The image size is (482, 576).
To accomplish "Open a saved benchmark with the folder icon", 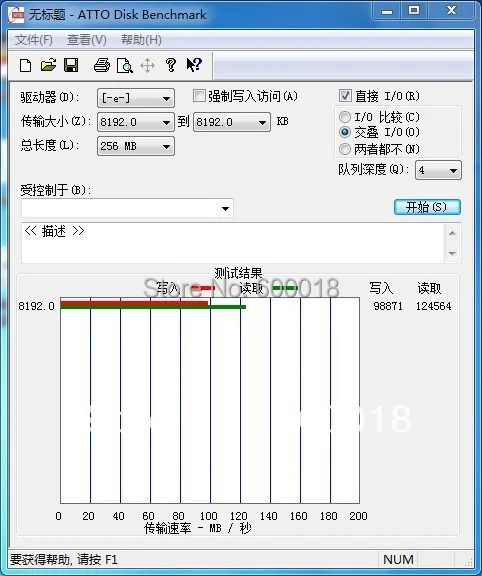I will [x=48, y=65].
